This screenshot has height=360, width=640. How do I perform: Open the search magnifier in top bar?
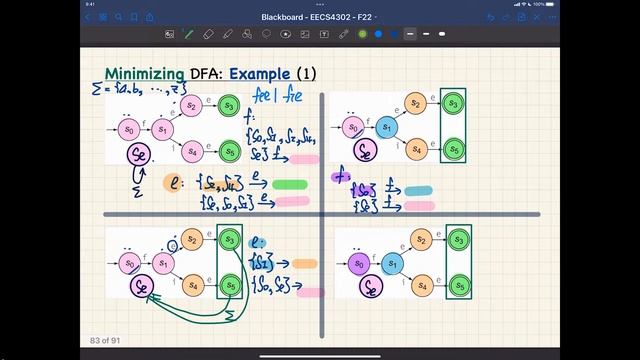point(118,18)
